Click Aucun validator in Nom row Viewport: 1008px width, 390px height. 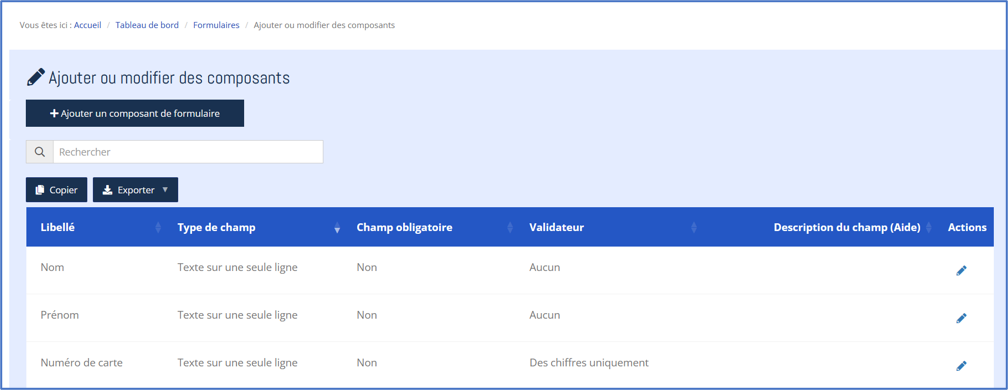click(544, 267)
